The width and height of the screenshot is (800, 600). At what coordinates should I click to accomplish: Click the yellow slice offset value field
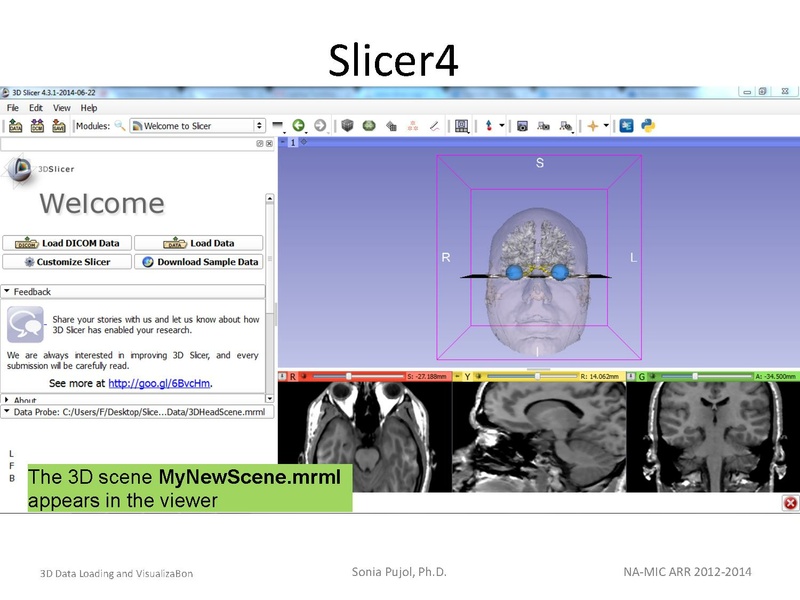[601, 377]
